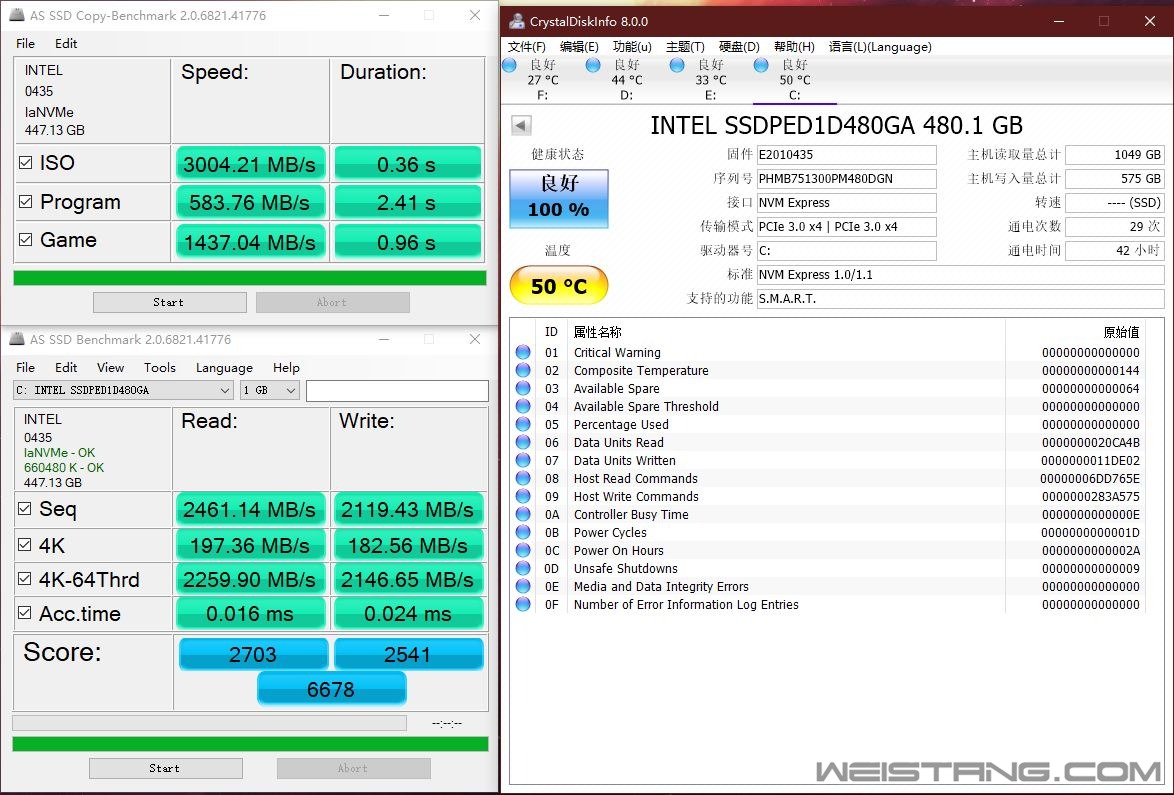
Task: Click status orb for Data Units Written
Action: (x=523, y=460)
